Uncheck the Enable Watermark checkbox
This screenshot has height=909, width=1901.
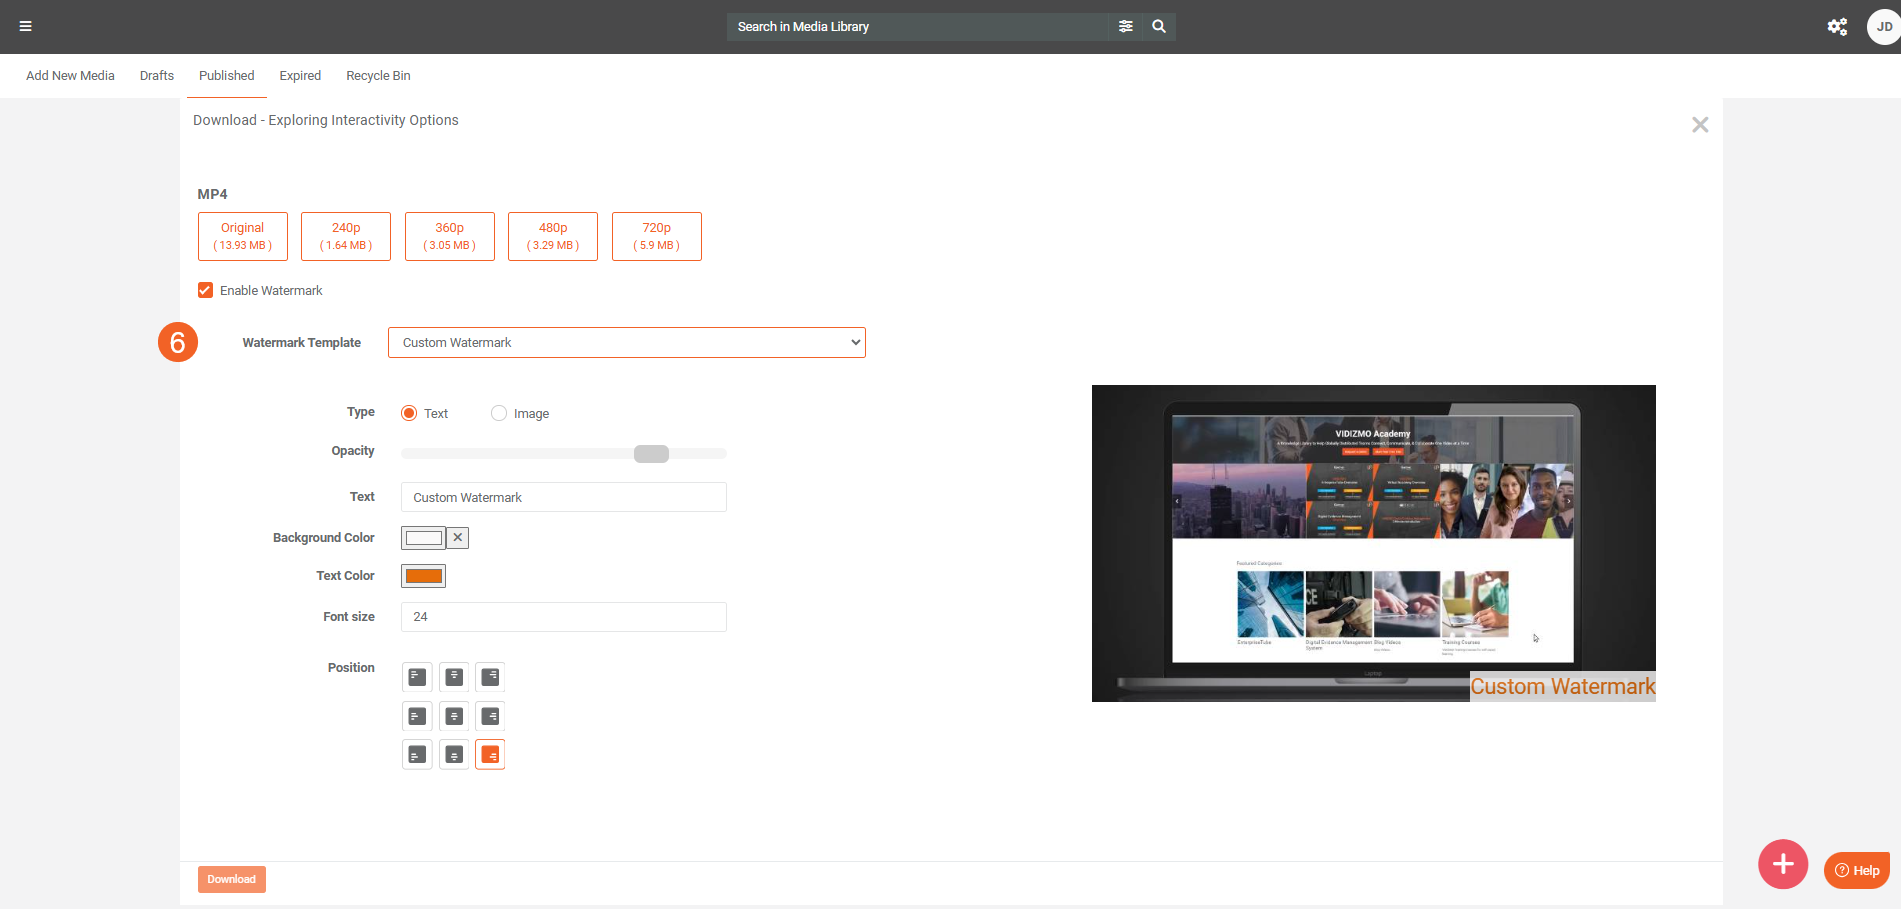point(206,290)
